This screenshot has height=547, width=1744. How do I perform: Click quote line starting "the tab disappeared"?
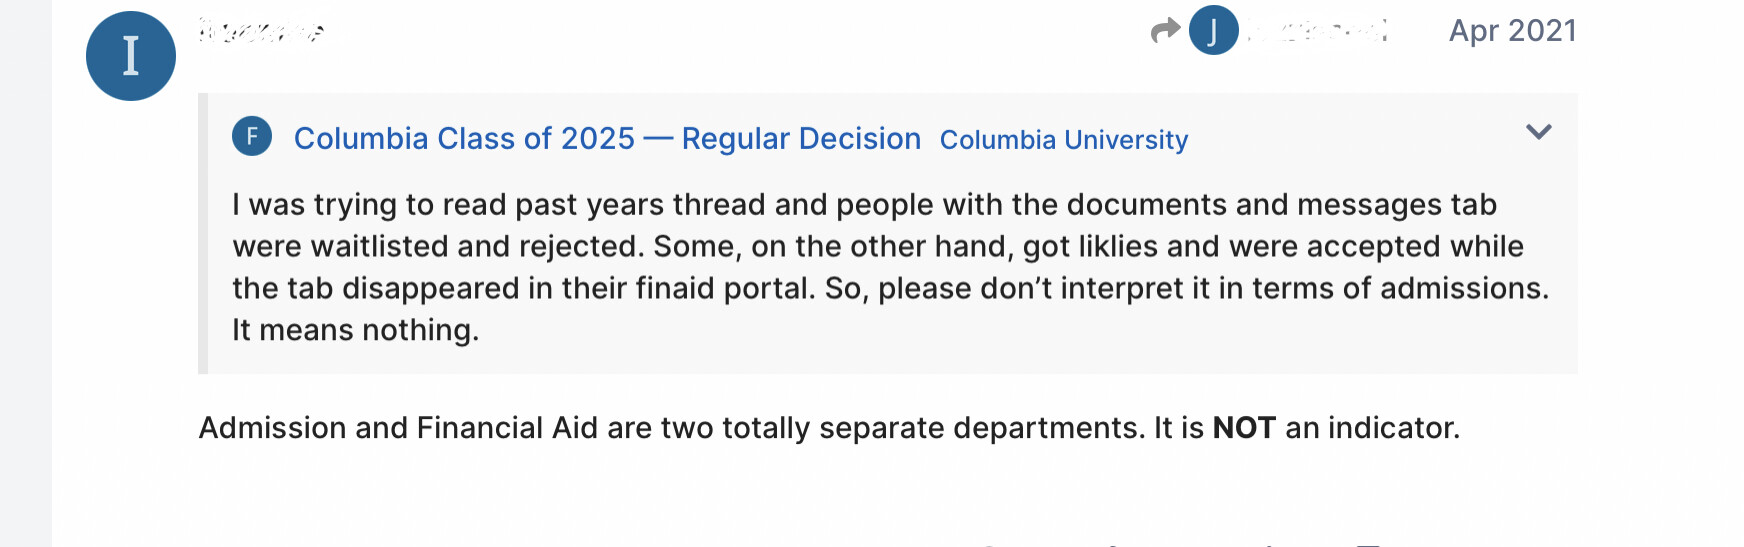click(890, 288)
